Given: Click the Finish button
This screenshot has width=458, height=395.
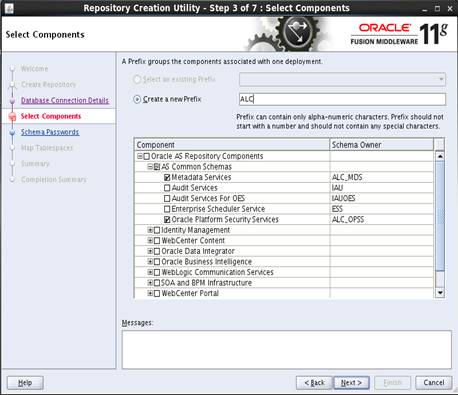Looking at the screenshot, I should (x=392, y=383).
